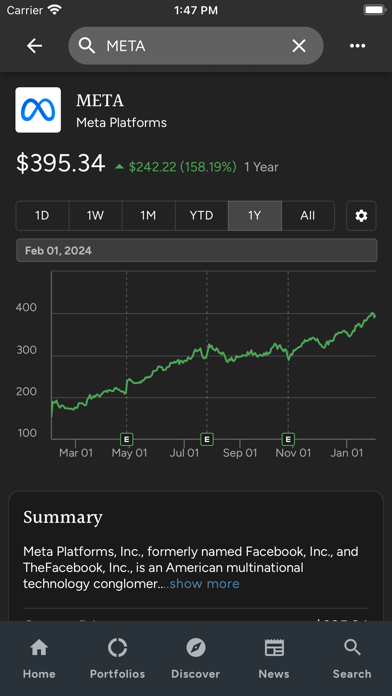392x696 pixels.
Task: Go to Home in the bottom bar
Action: (39, 659)
